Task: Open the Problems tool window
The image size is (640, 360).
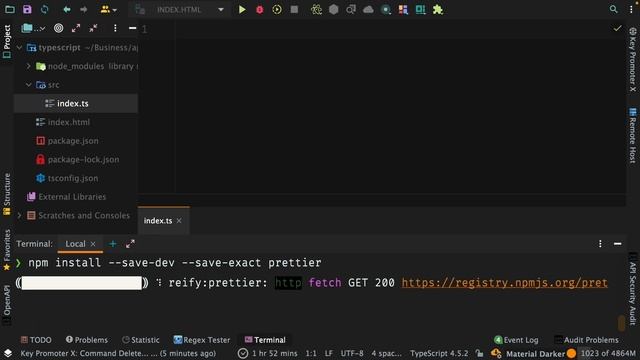Action: [87, 340]
